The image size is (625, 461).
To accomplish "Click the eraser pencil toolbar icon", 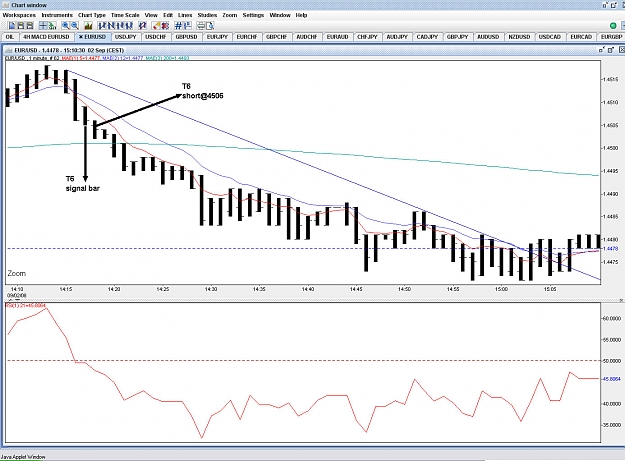I will pyautogui.click(x=156, y=26).
